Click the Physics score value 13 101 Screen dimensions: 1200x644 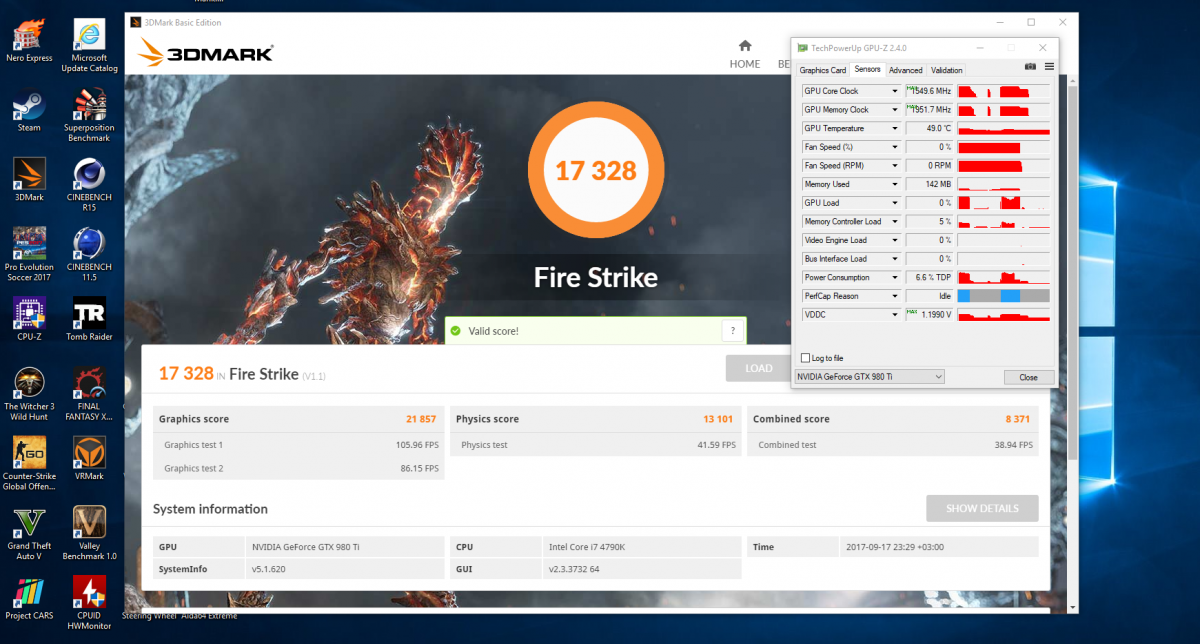click(719, 419)
